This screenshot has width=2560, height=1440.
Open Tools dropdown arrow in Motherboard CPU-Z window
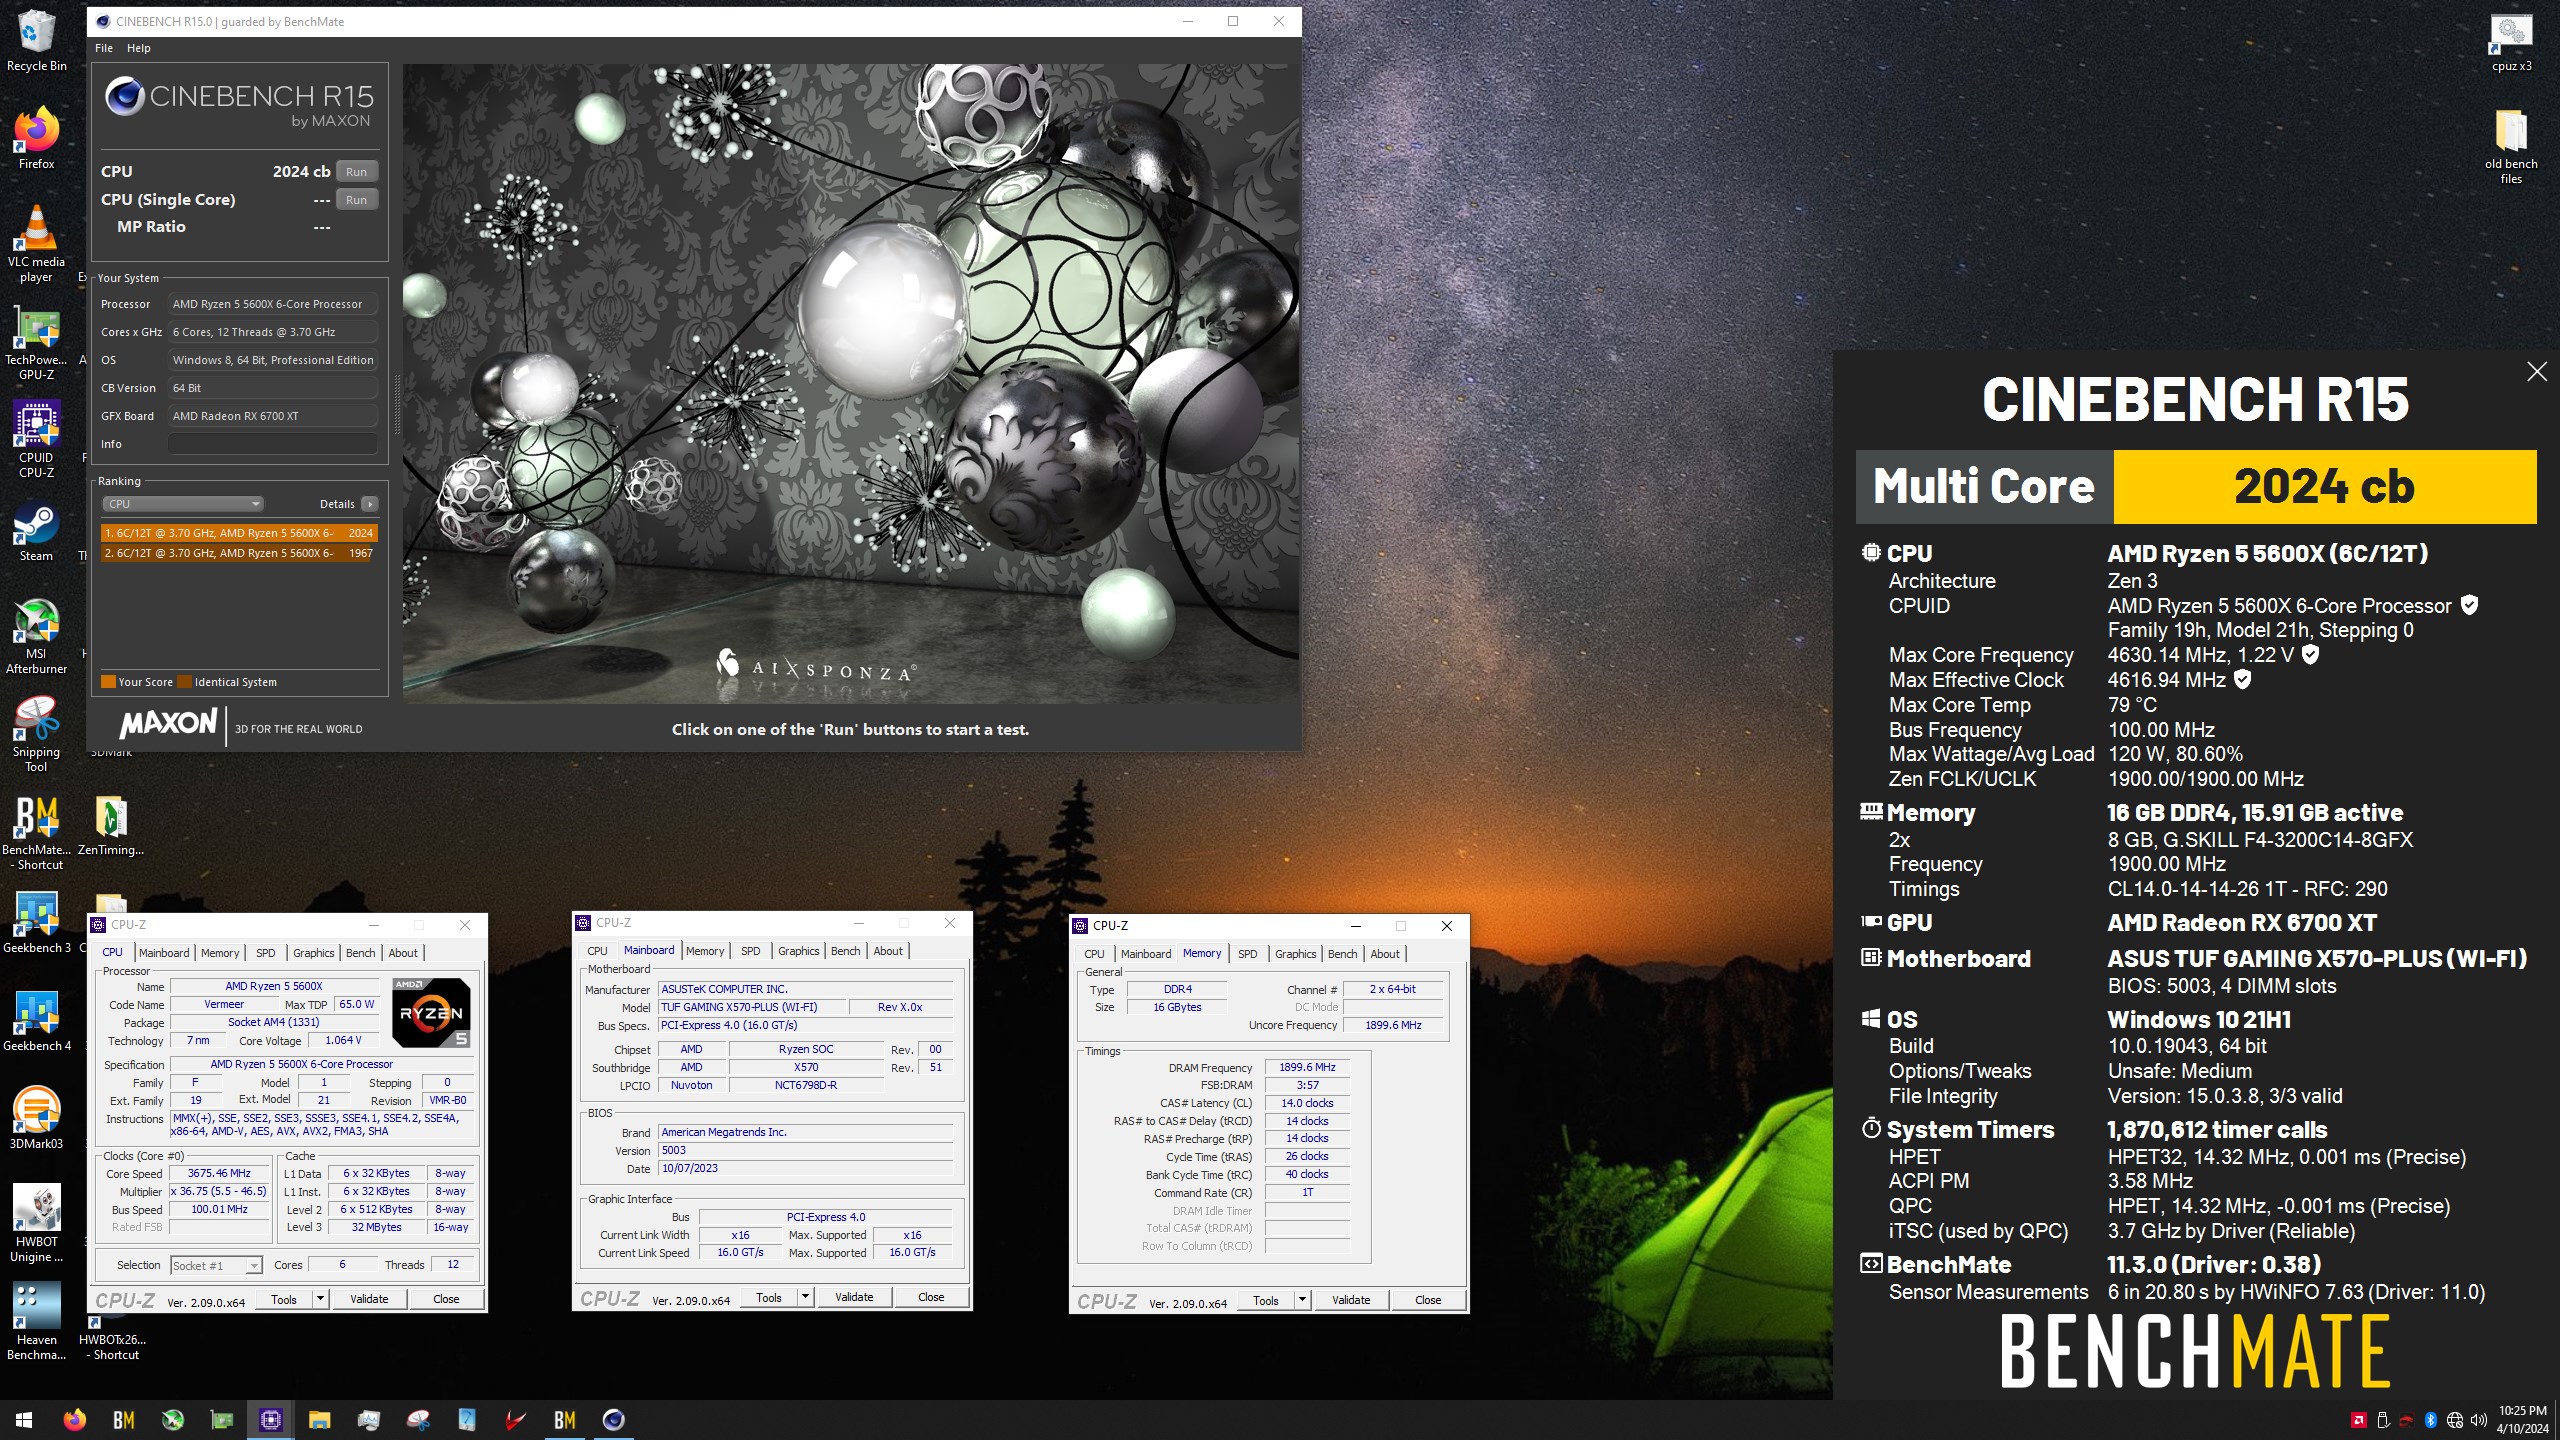click(805, 1297)
